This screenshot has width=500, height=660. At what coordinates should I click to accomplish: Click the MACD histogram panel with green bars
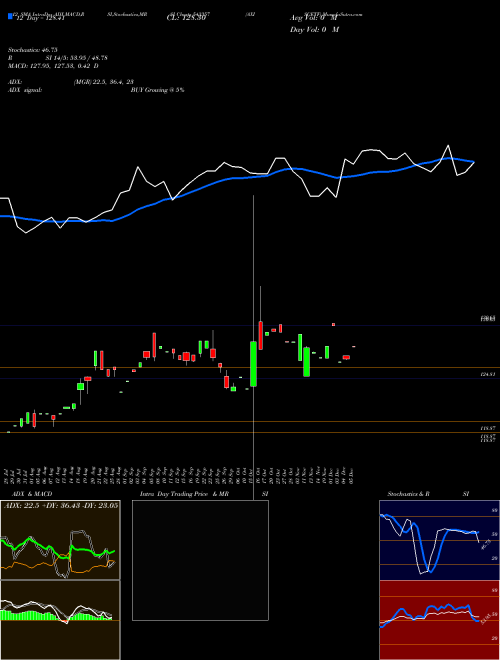tap(60, 620)
